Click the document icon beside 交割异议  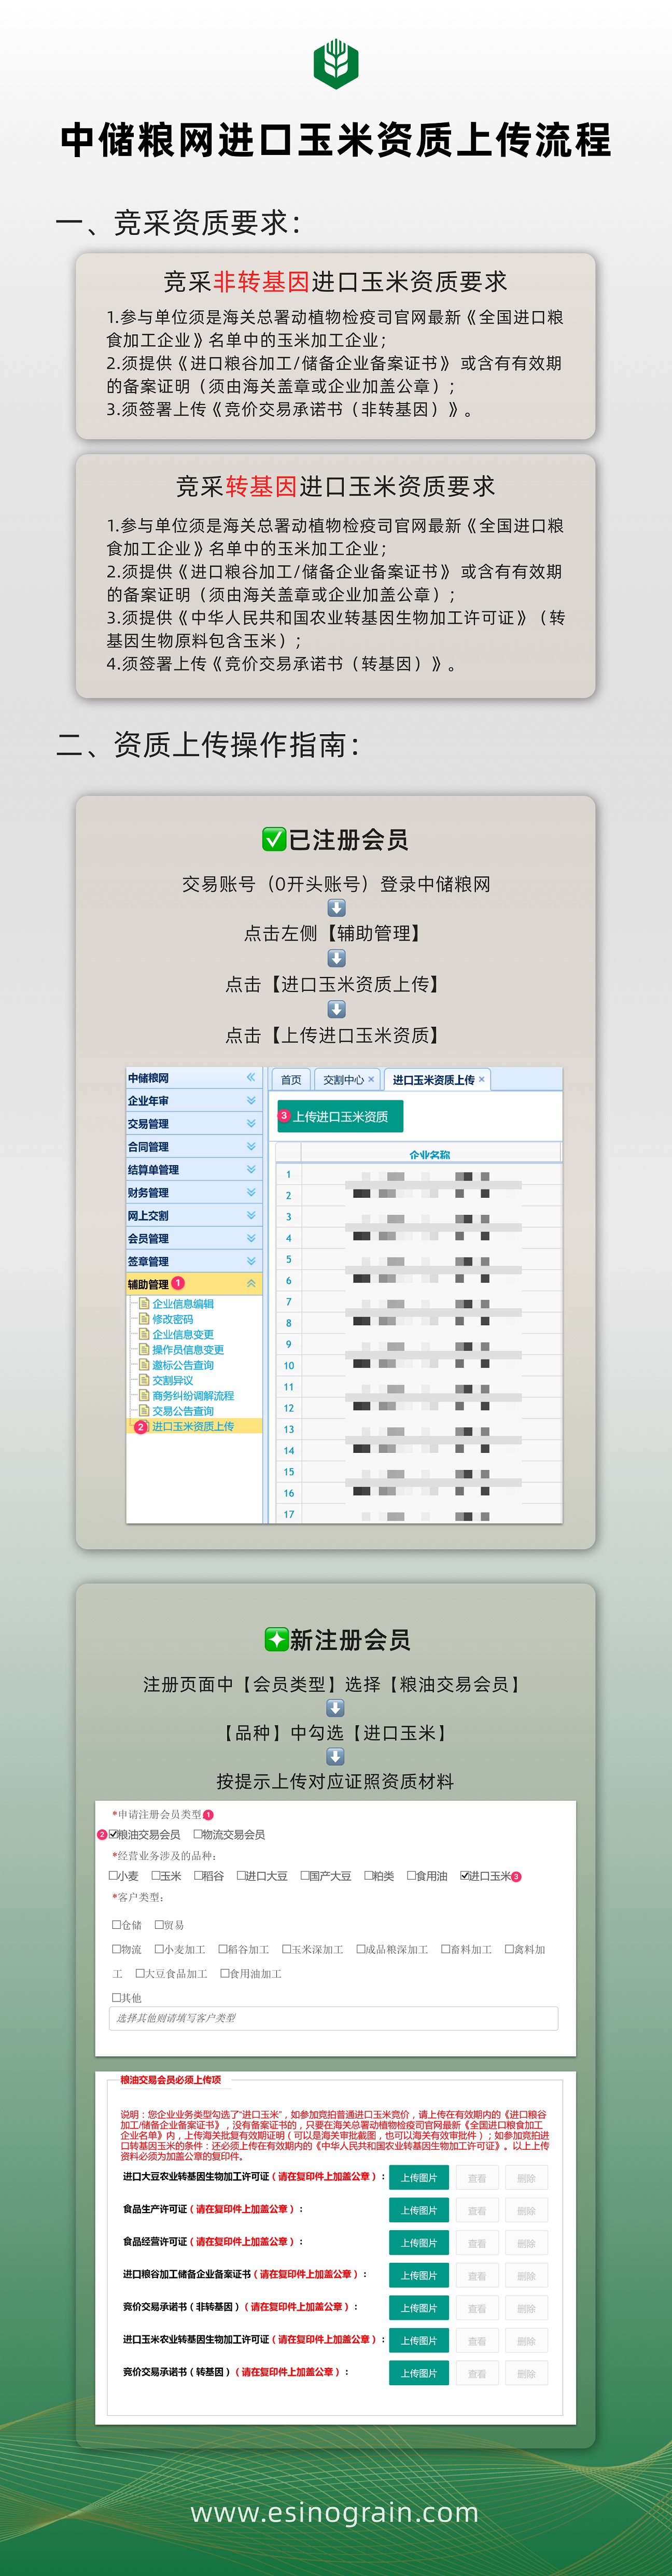pyautogui.click(x=144, y=1380)
